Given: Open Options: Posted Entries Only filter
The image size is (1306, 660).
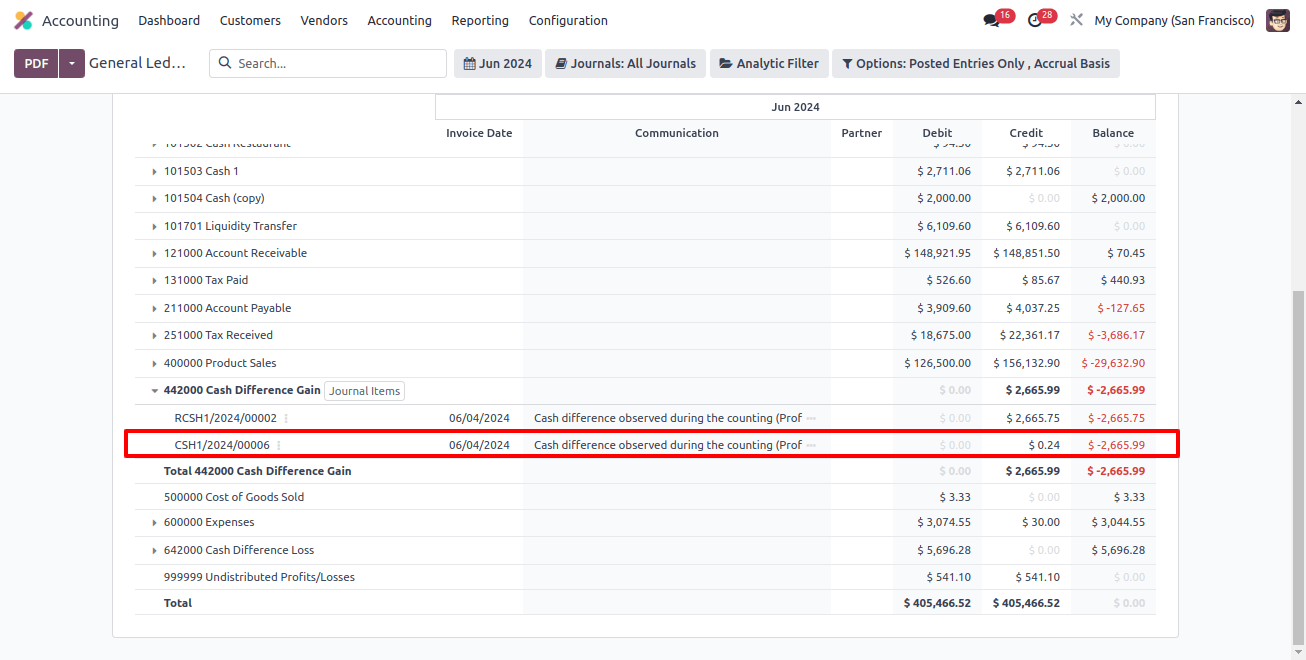Looking at the screenshot, I should (976, 63).
